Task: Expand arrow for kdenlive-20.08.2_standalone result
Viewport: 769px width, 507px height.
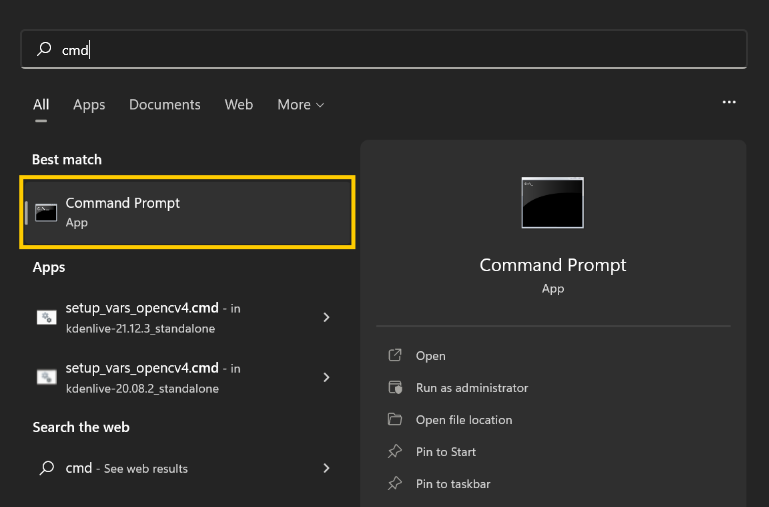Action: pyautogui.click(x=327, y=377)
